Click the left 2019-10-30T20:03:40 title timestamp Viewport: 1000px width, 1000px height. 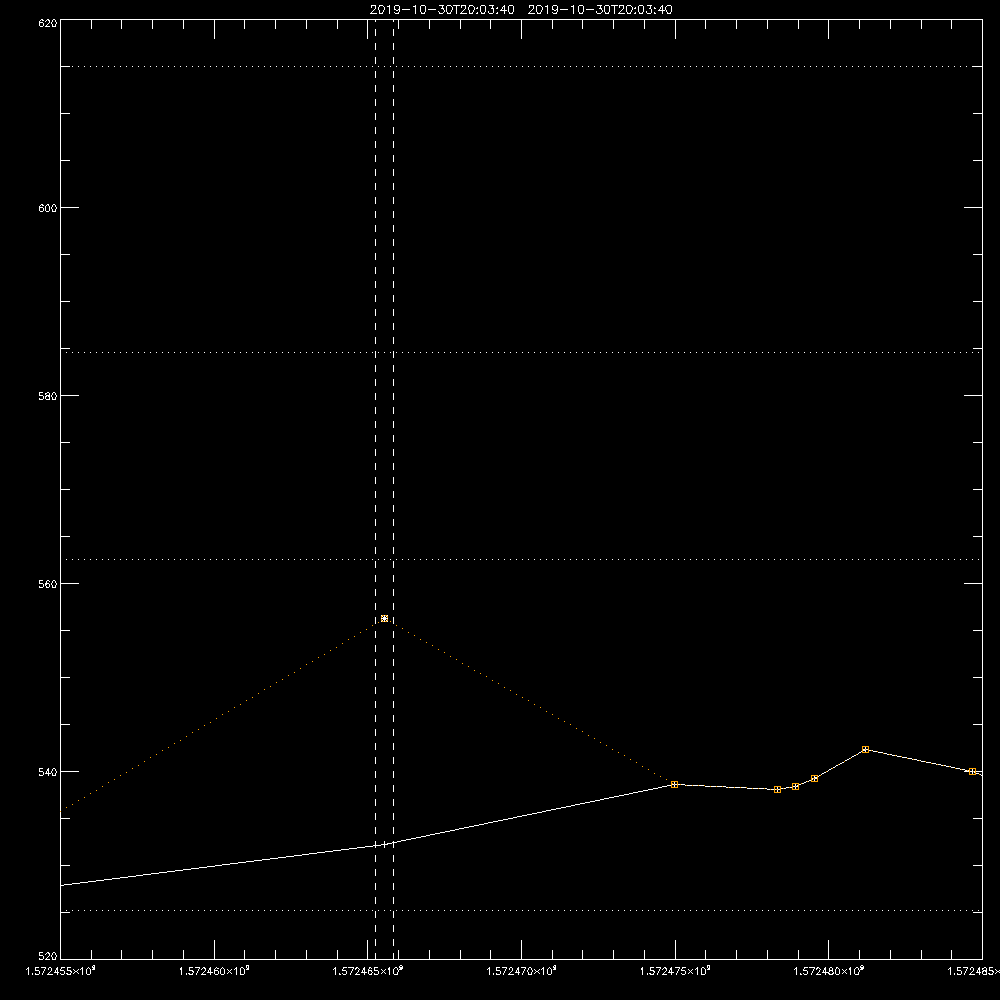point(442,10)
